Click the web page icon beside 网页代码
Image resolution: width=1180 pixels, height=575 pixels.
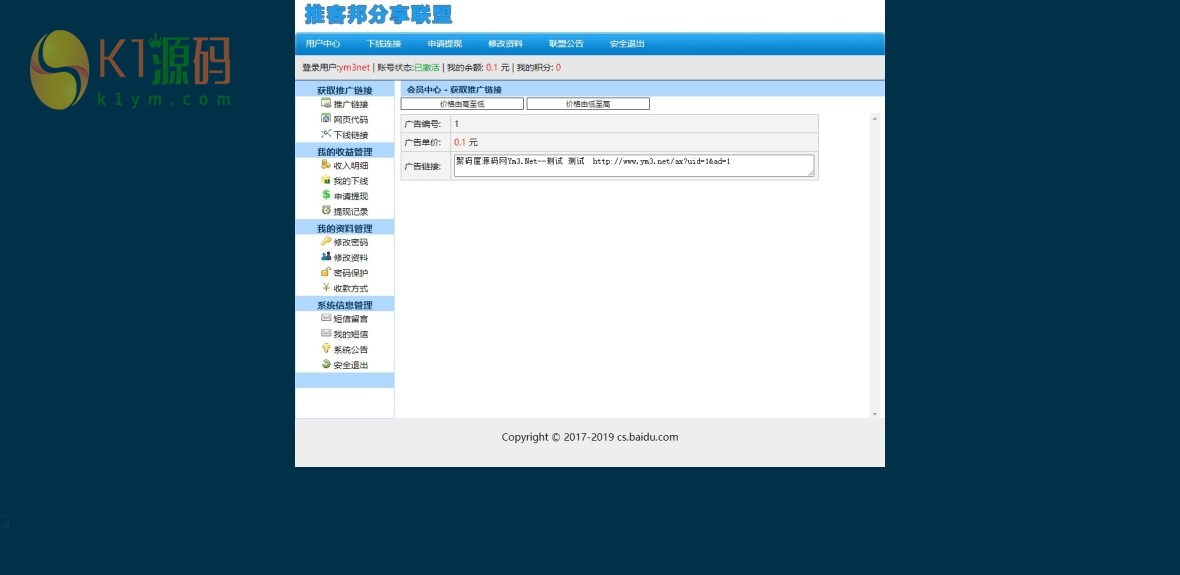326,119
